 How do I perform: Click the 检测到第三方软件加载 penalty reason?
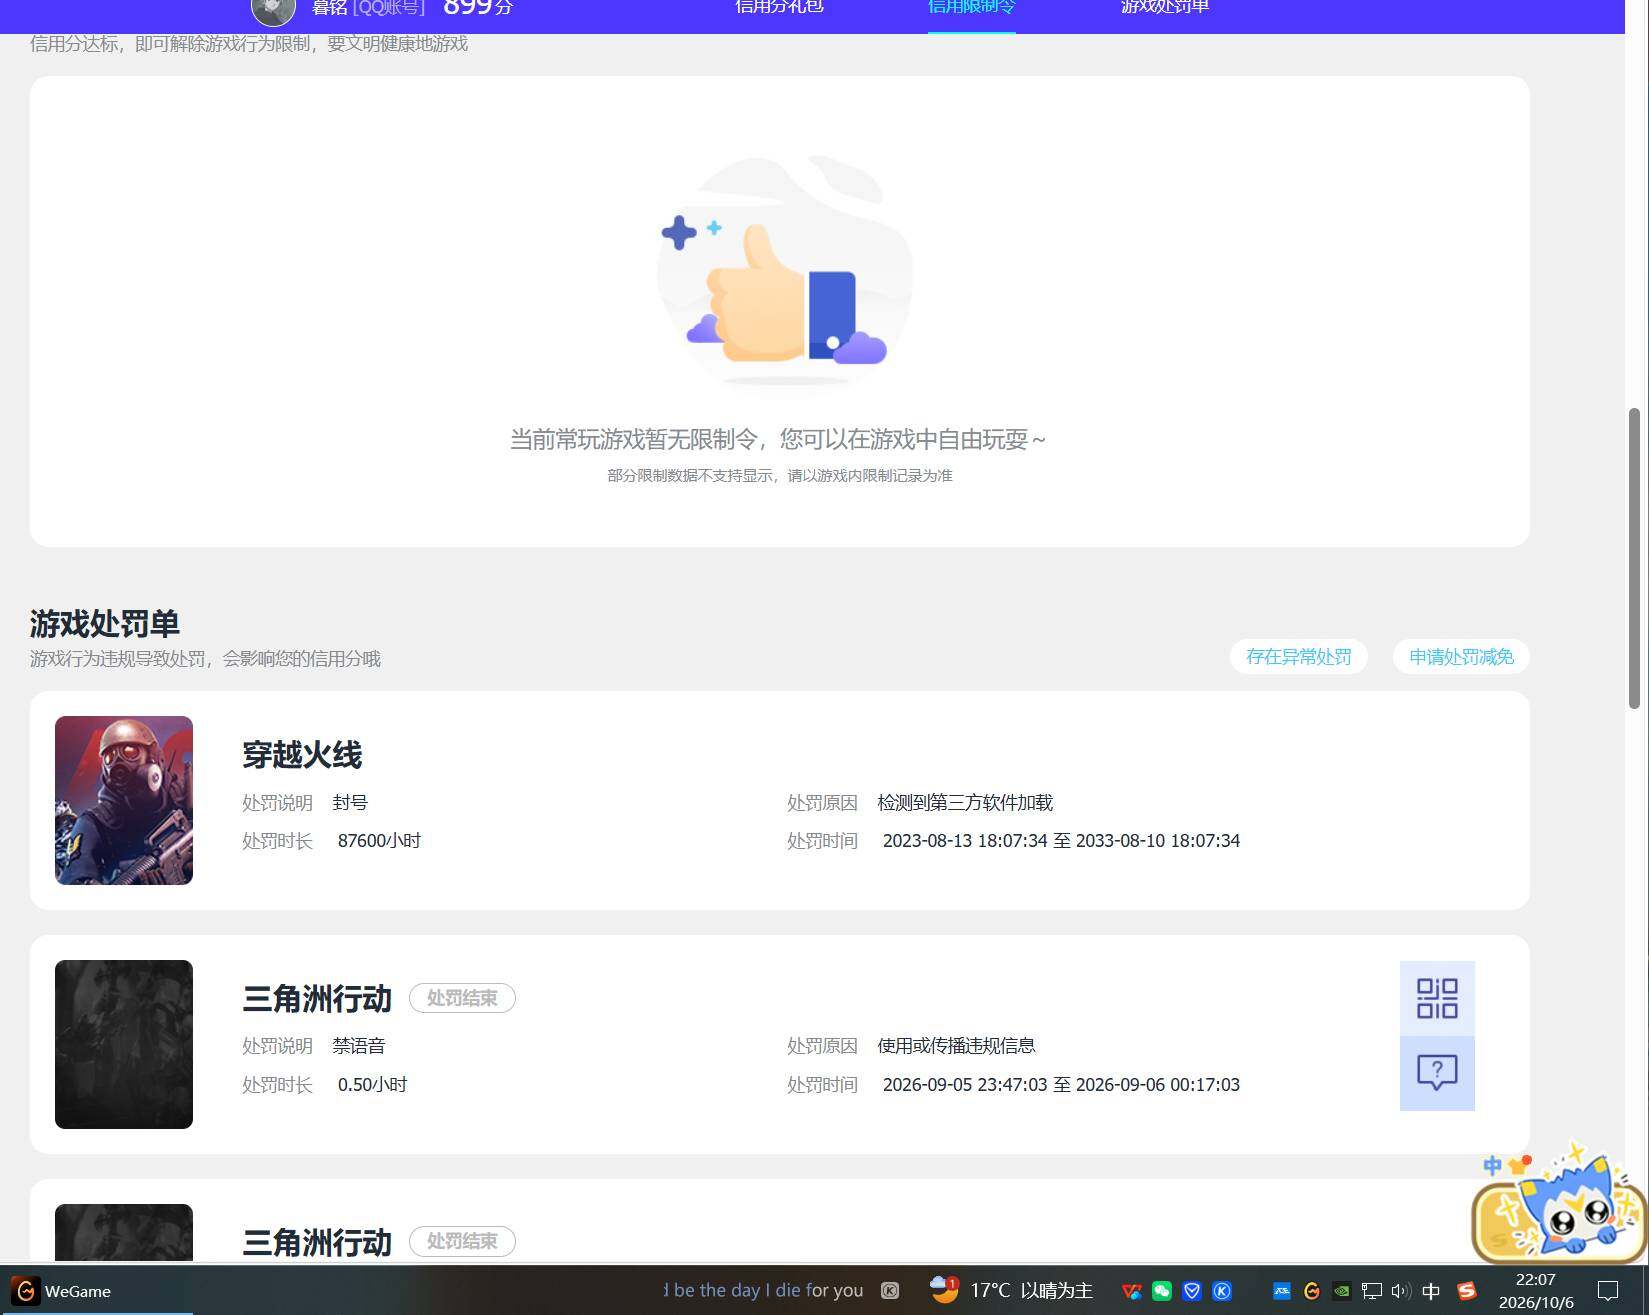click(965, 803)
